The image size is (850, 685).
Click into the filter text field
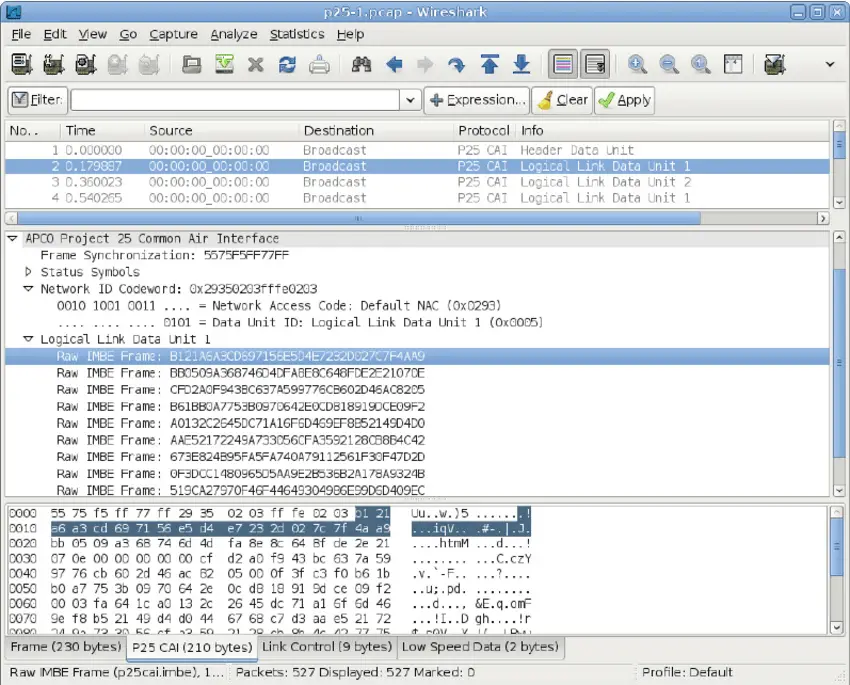(235, 100)
